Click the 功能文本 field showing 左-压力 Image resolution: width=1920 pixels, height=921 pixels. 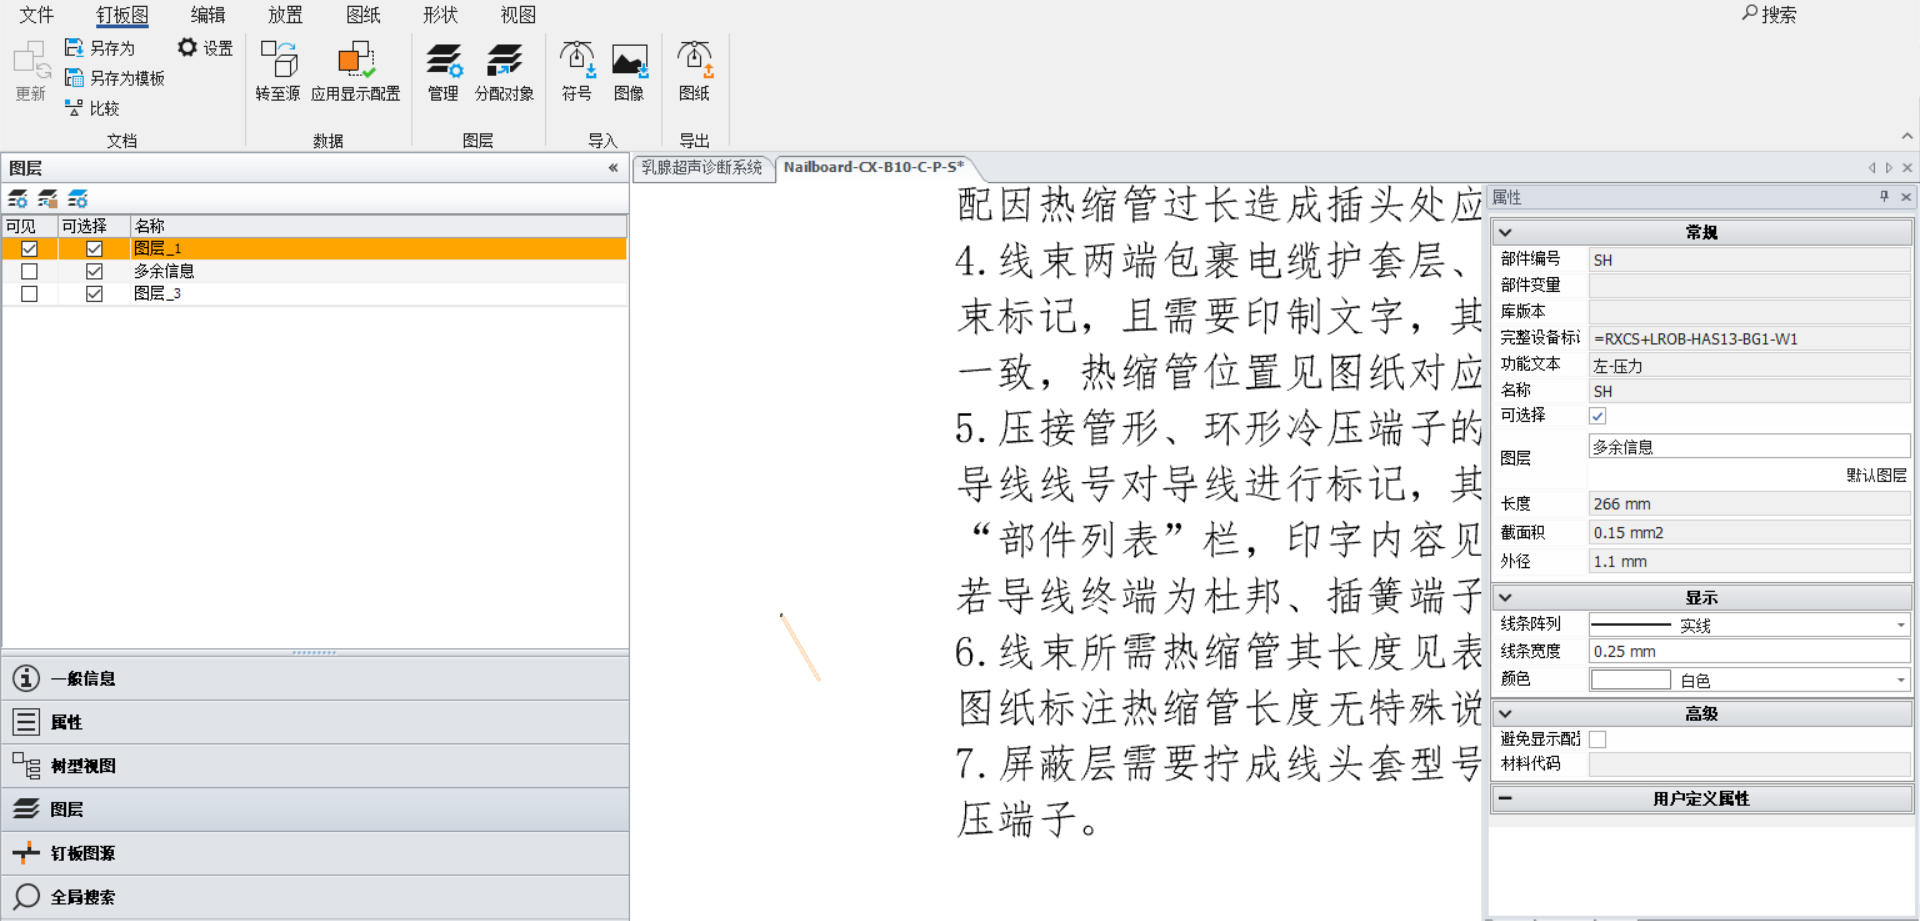click(x=1749, y=366)
